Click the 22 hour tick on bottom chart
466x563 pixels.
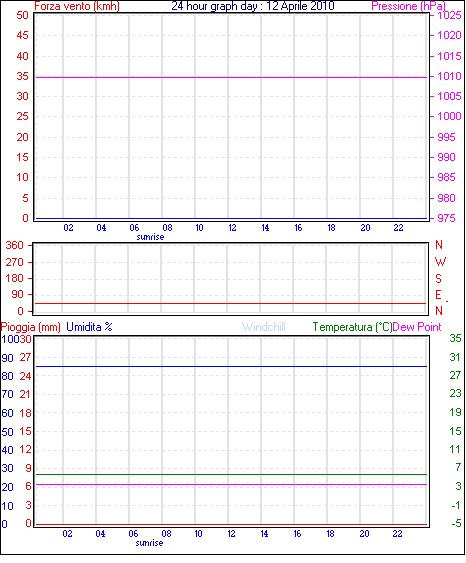397,534
